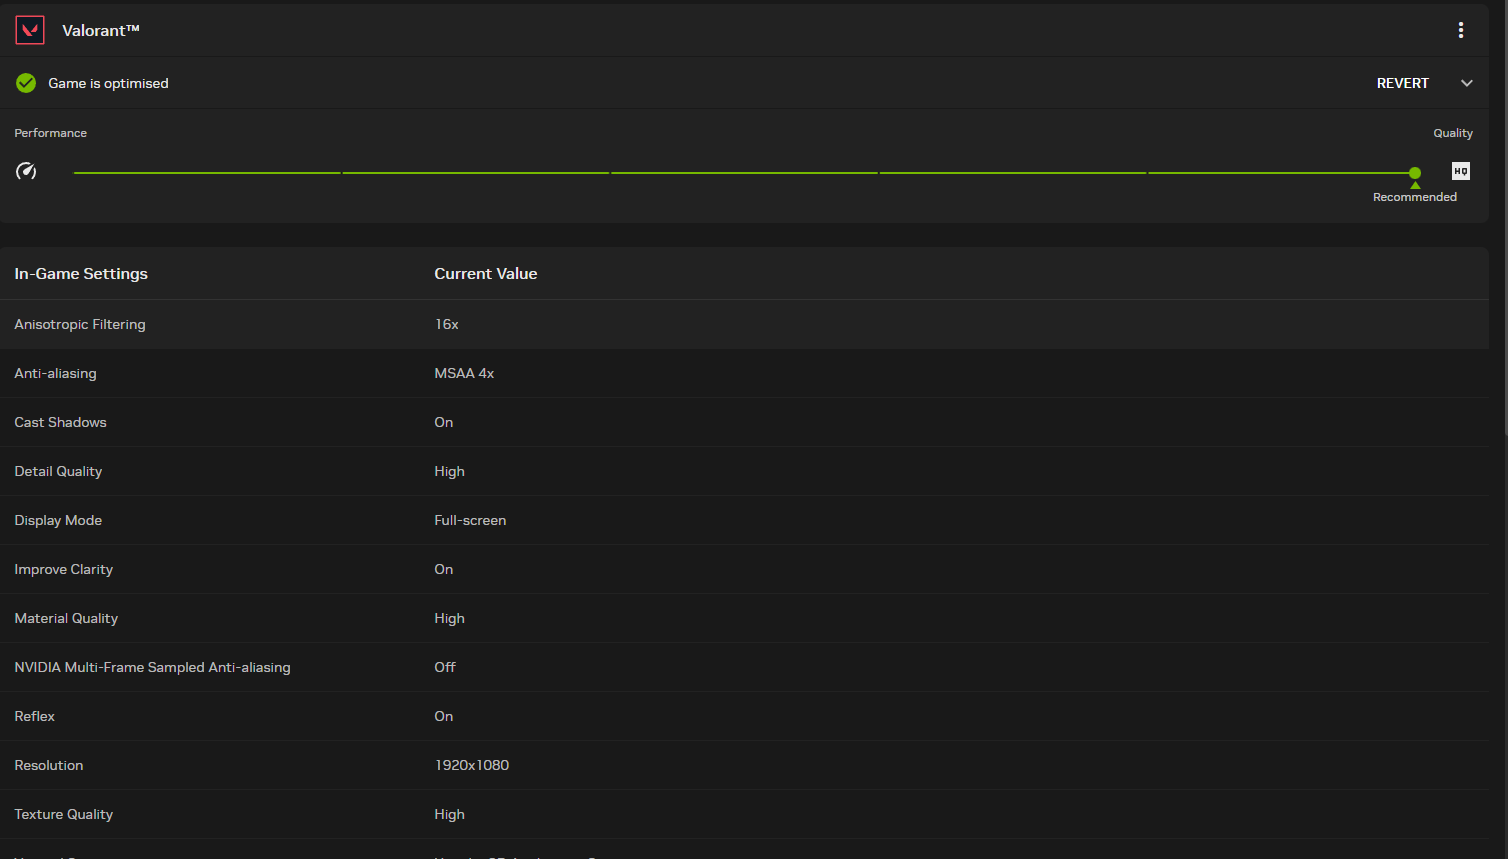The image size is (1508, 859).
Task: Click the Material Quality High value
Action: [x=450, y=618]
